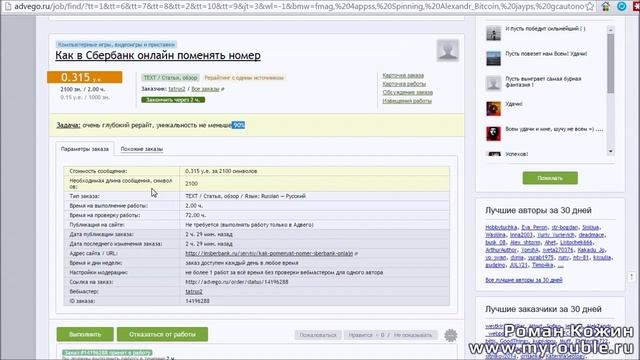Screen dimensions: 640x360
Task: Open avatar of 'Пусть выиграет самая бурная фантазия' comment
Action: click(x=493, y=83)
